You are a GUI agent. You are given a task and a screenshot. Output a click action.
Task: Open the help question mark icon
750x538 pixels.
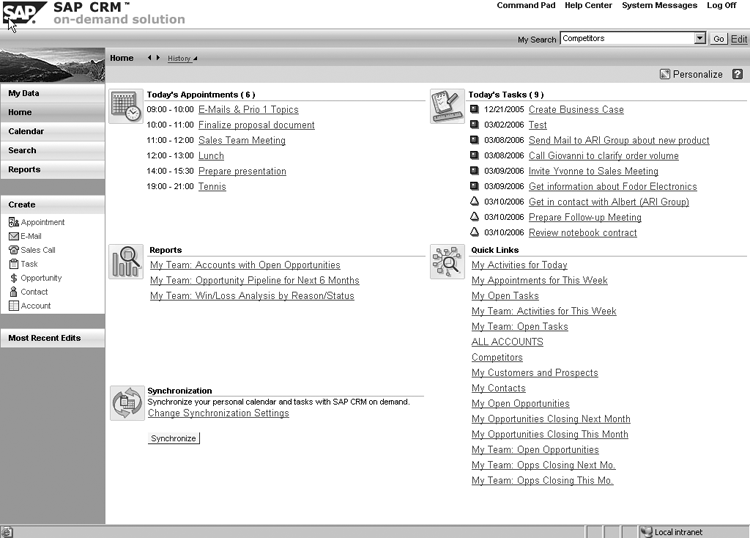pyautogui.click(x=737, y=74)
